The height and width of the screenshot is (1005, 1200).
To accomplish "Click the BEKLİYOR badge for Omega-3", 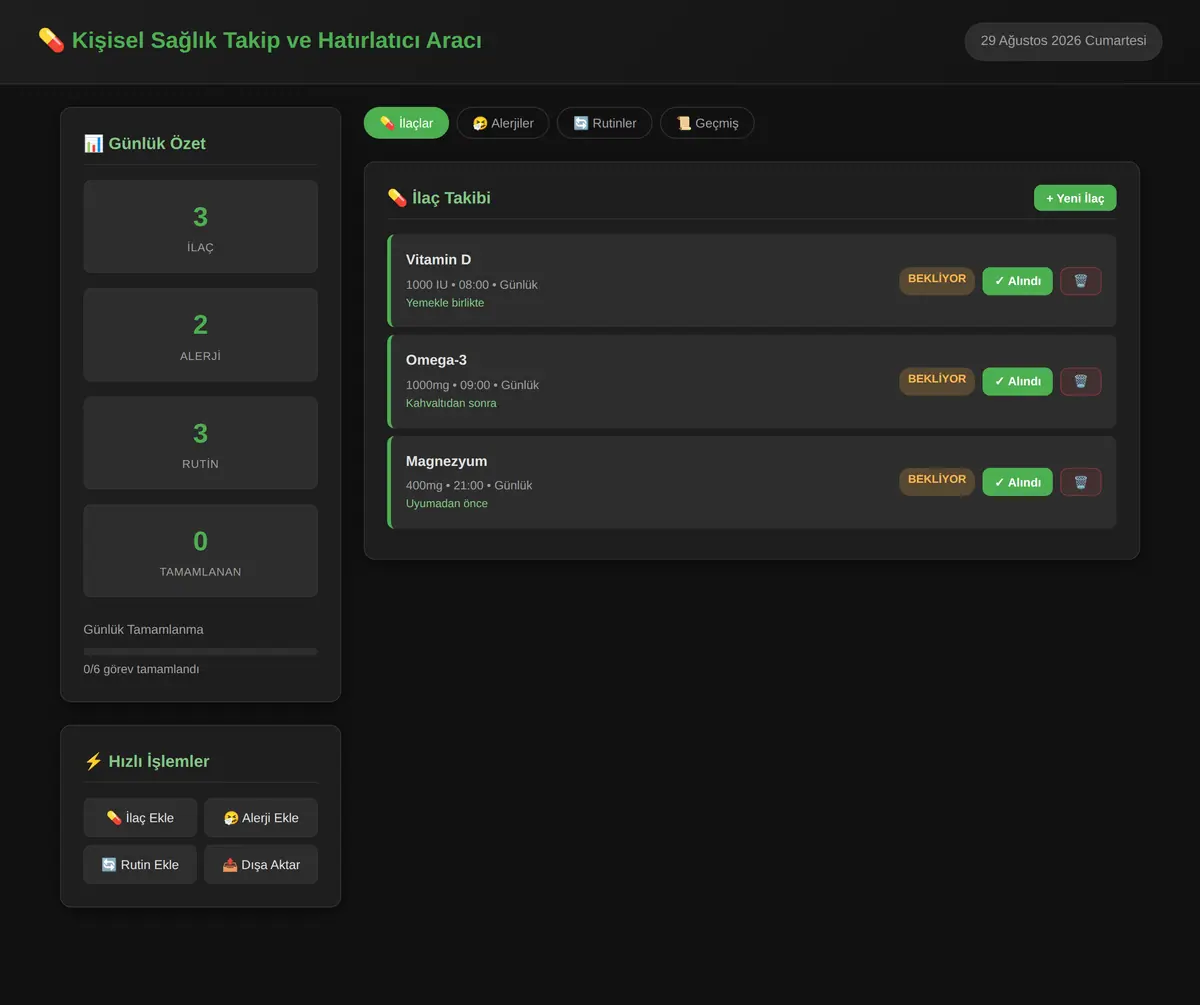I will point(937,379).
